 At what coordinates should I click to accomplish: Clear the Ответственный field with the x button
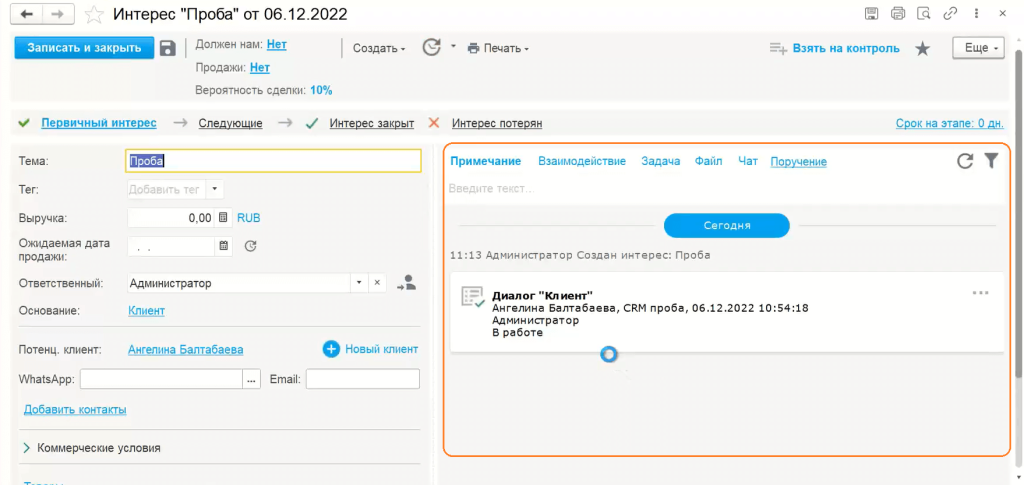pos(377,283)
